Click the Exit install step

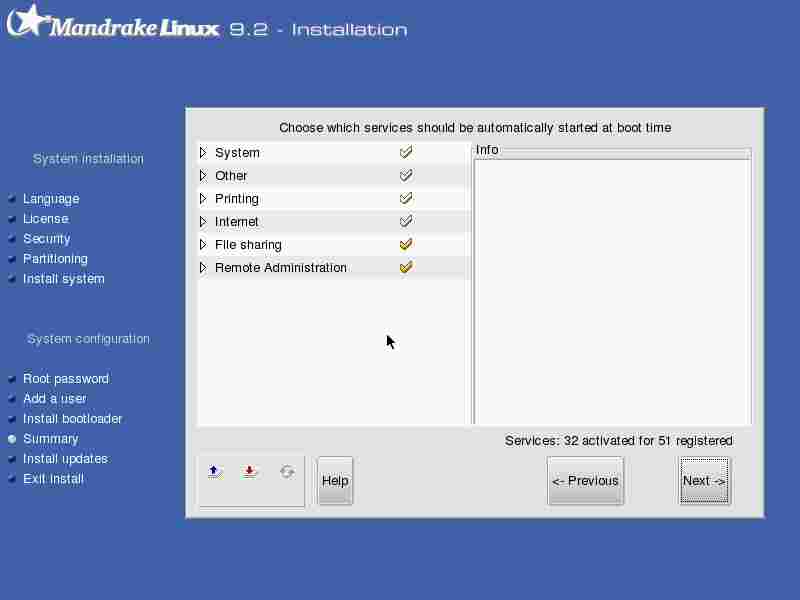pyautogui.click(x=53, y=479)
